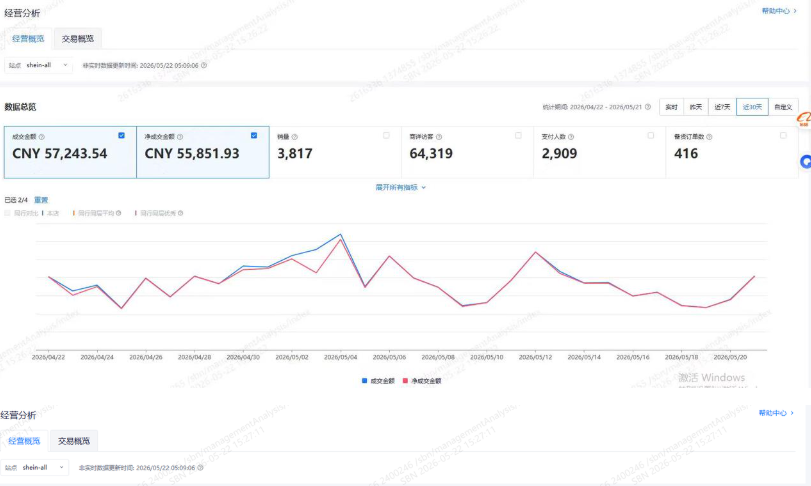
Task: Click help icon after the 2026/04/22 - 2026/05/21 date range
Action: pos(648,107)
